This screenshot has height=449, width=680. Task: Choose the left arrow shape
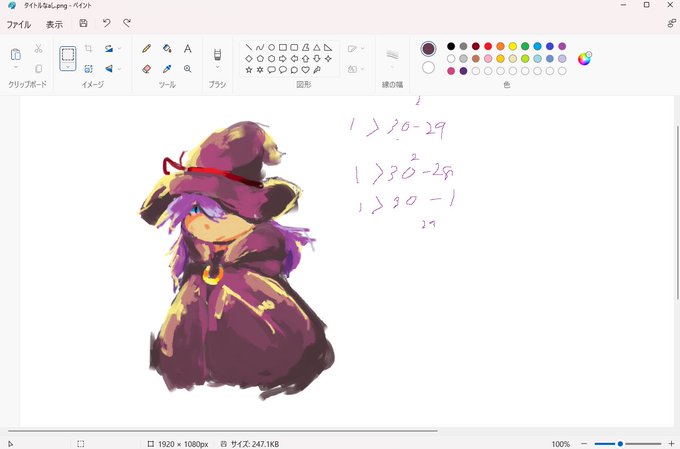coord(294,59)
